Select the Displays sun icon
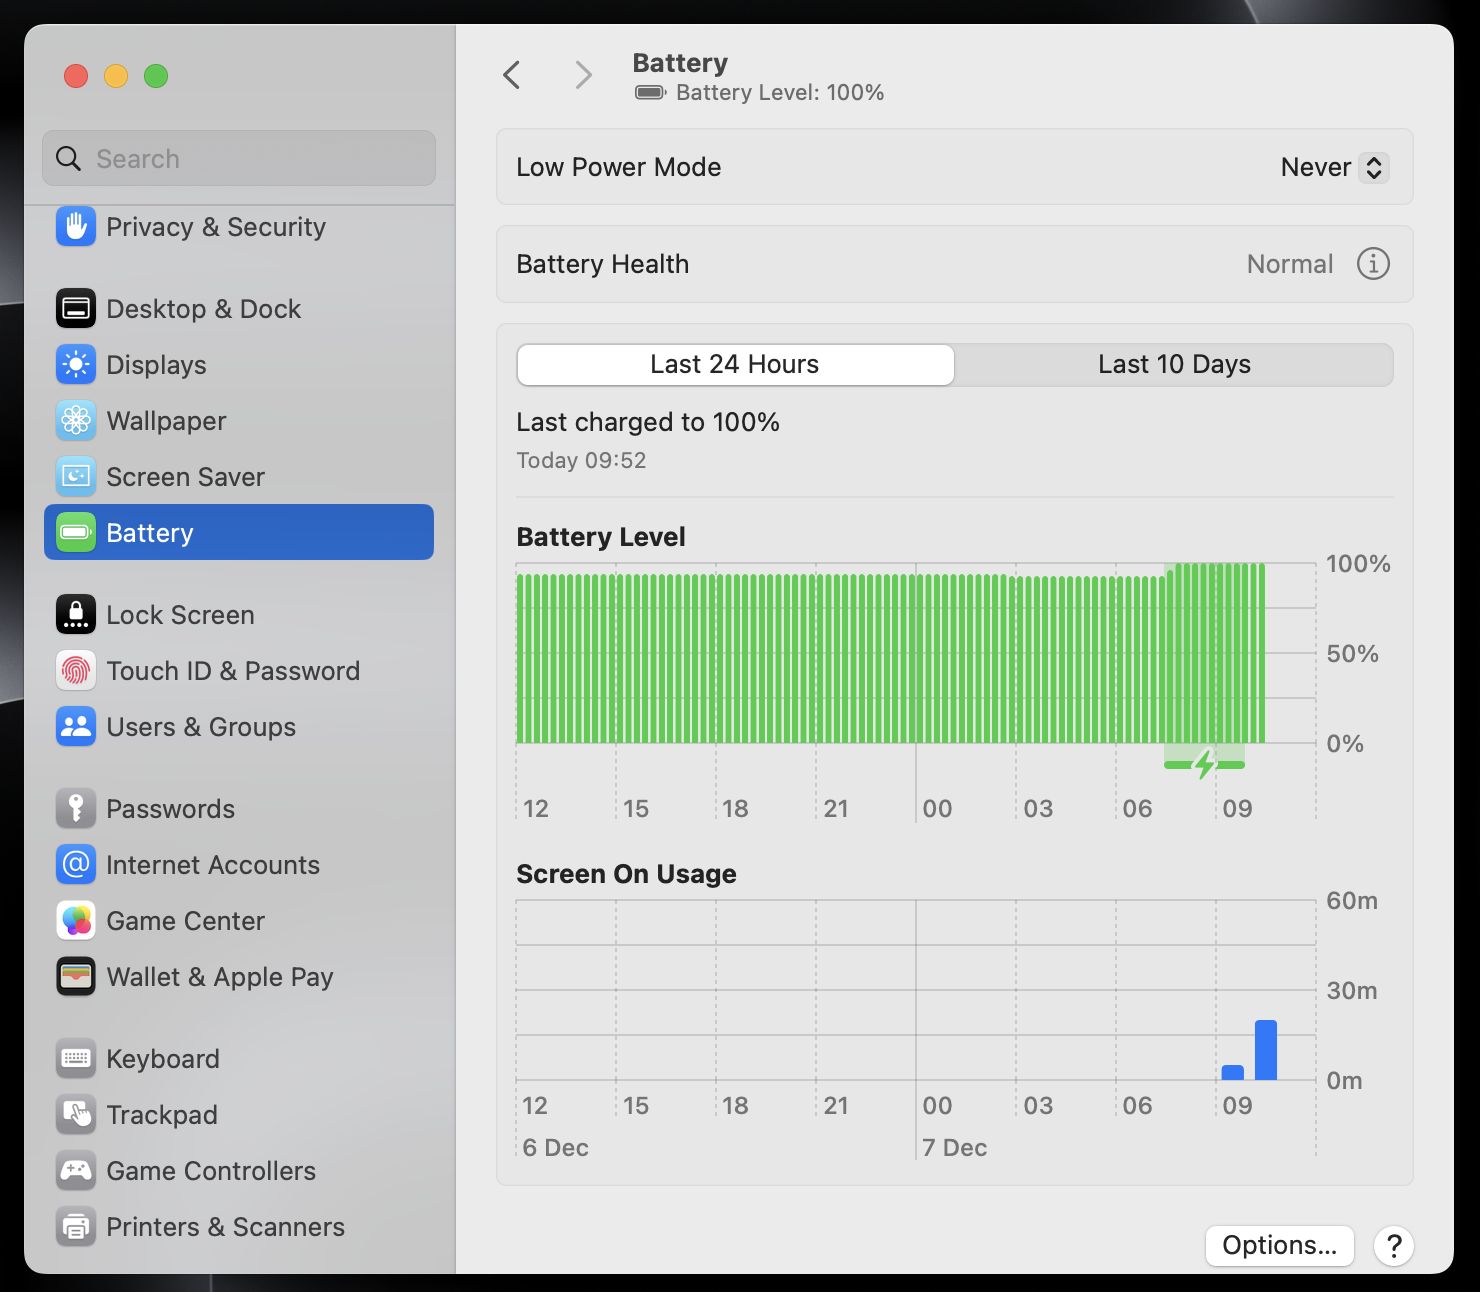Screen dimensions: 1480x1292 coord(76,365)
